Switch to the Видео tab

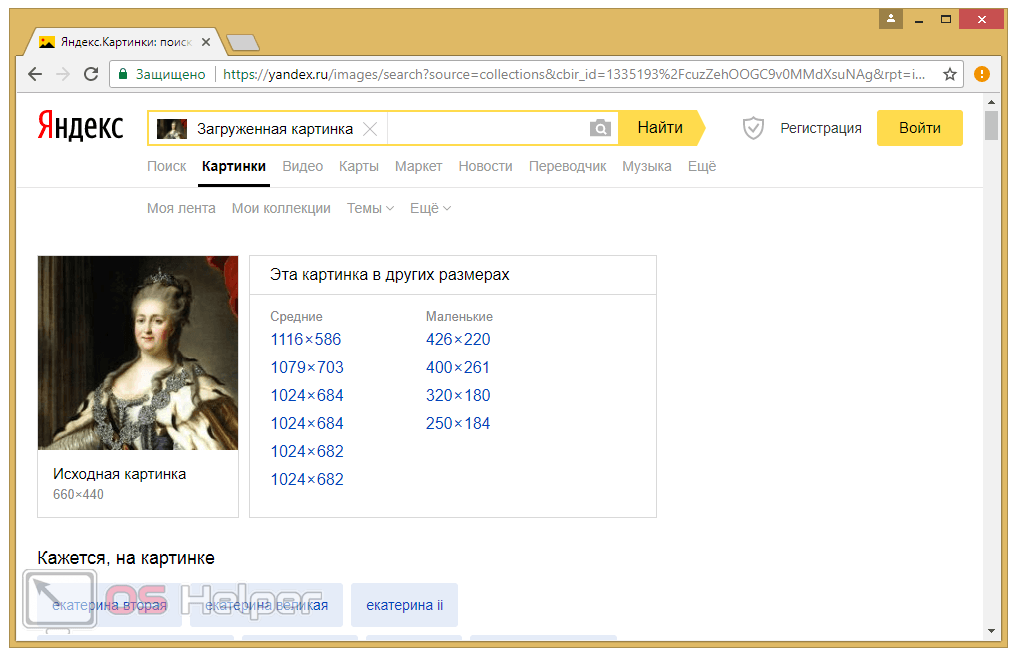(303, 167)
